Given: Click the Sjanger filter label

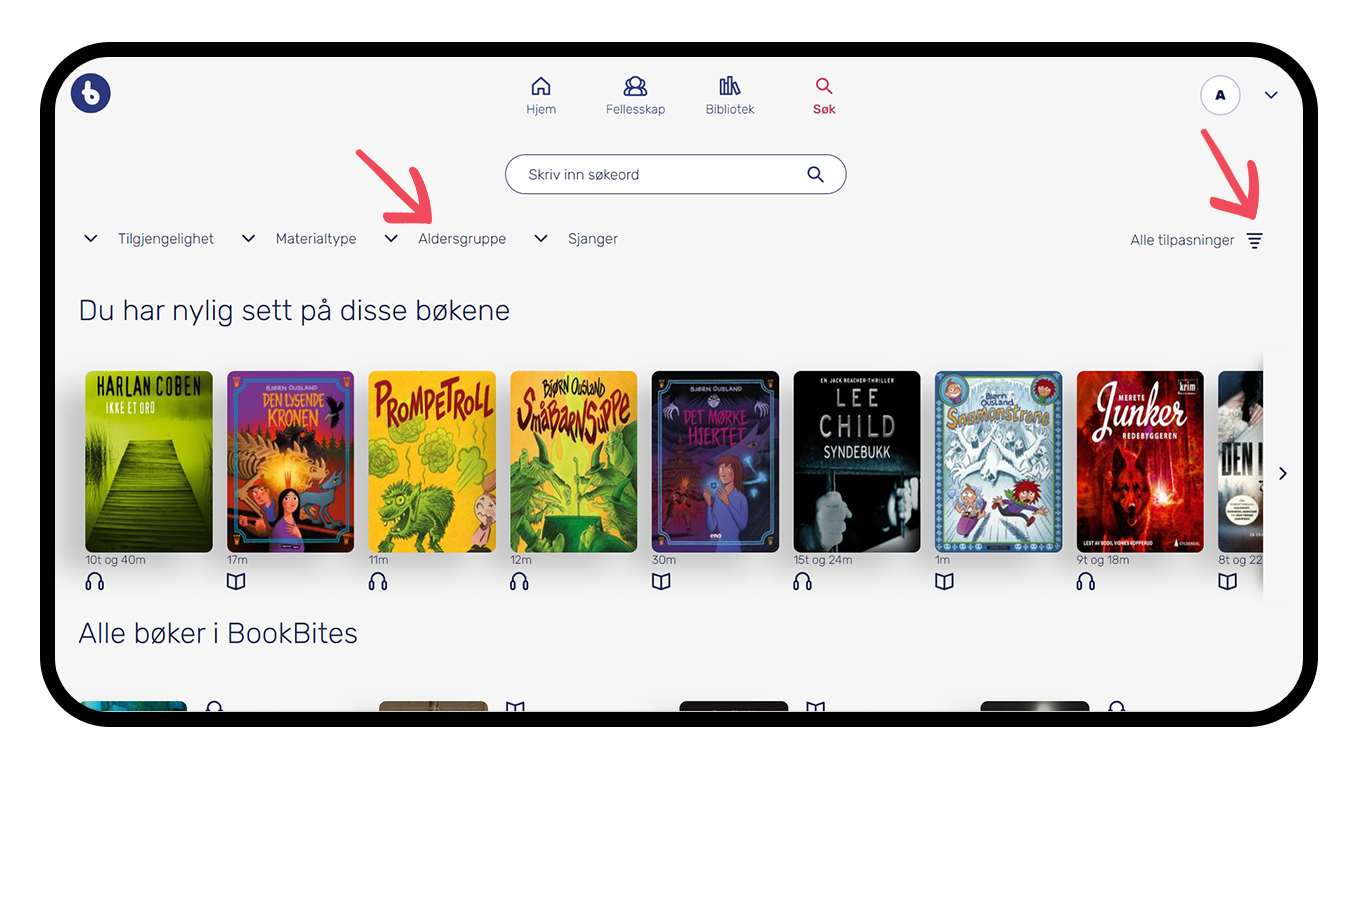Looking at the screenshot, I should [x=593, y=239].
